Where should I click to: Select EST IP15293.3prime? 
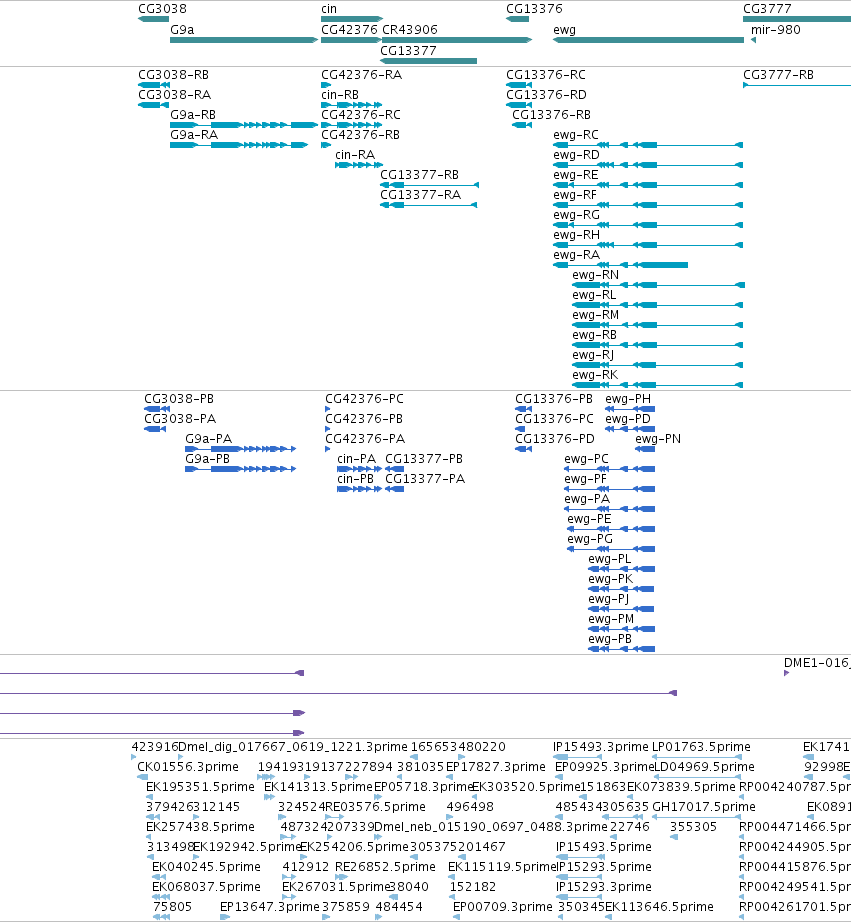tap(603, 887)
